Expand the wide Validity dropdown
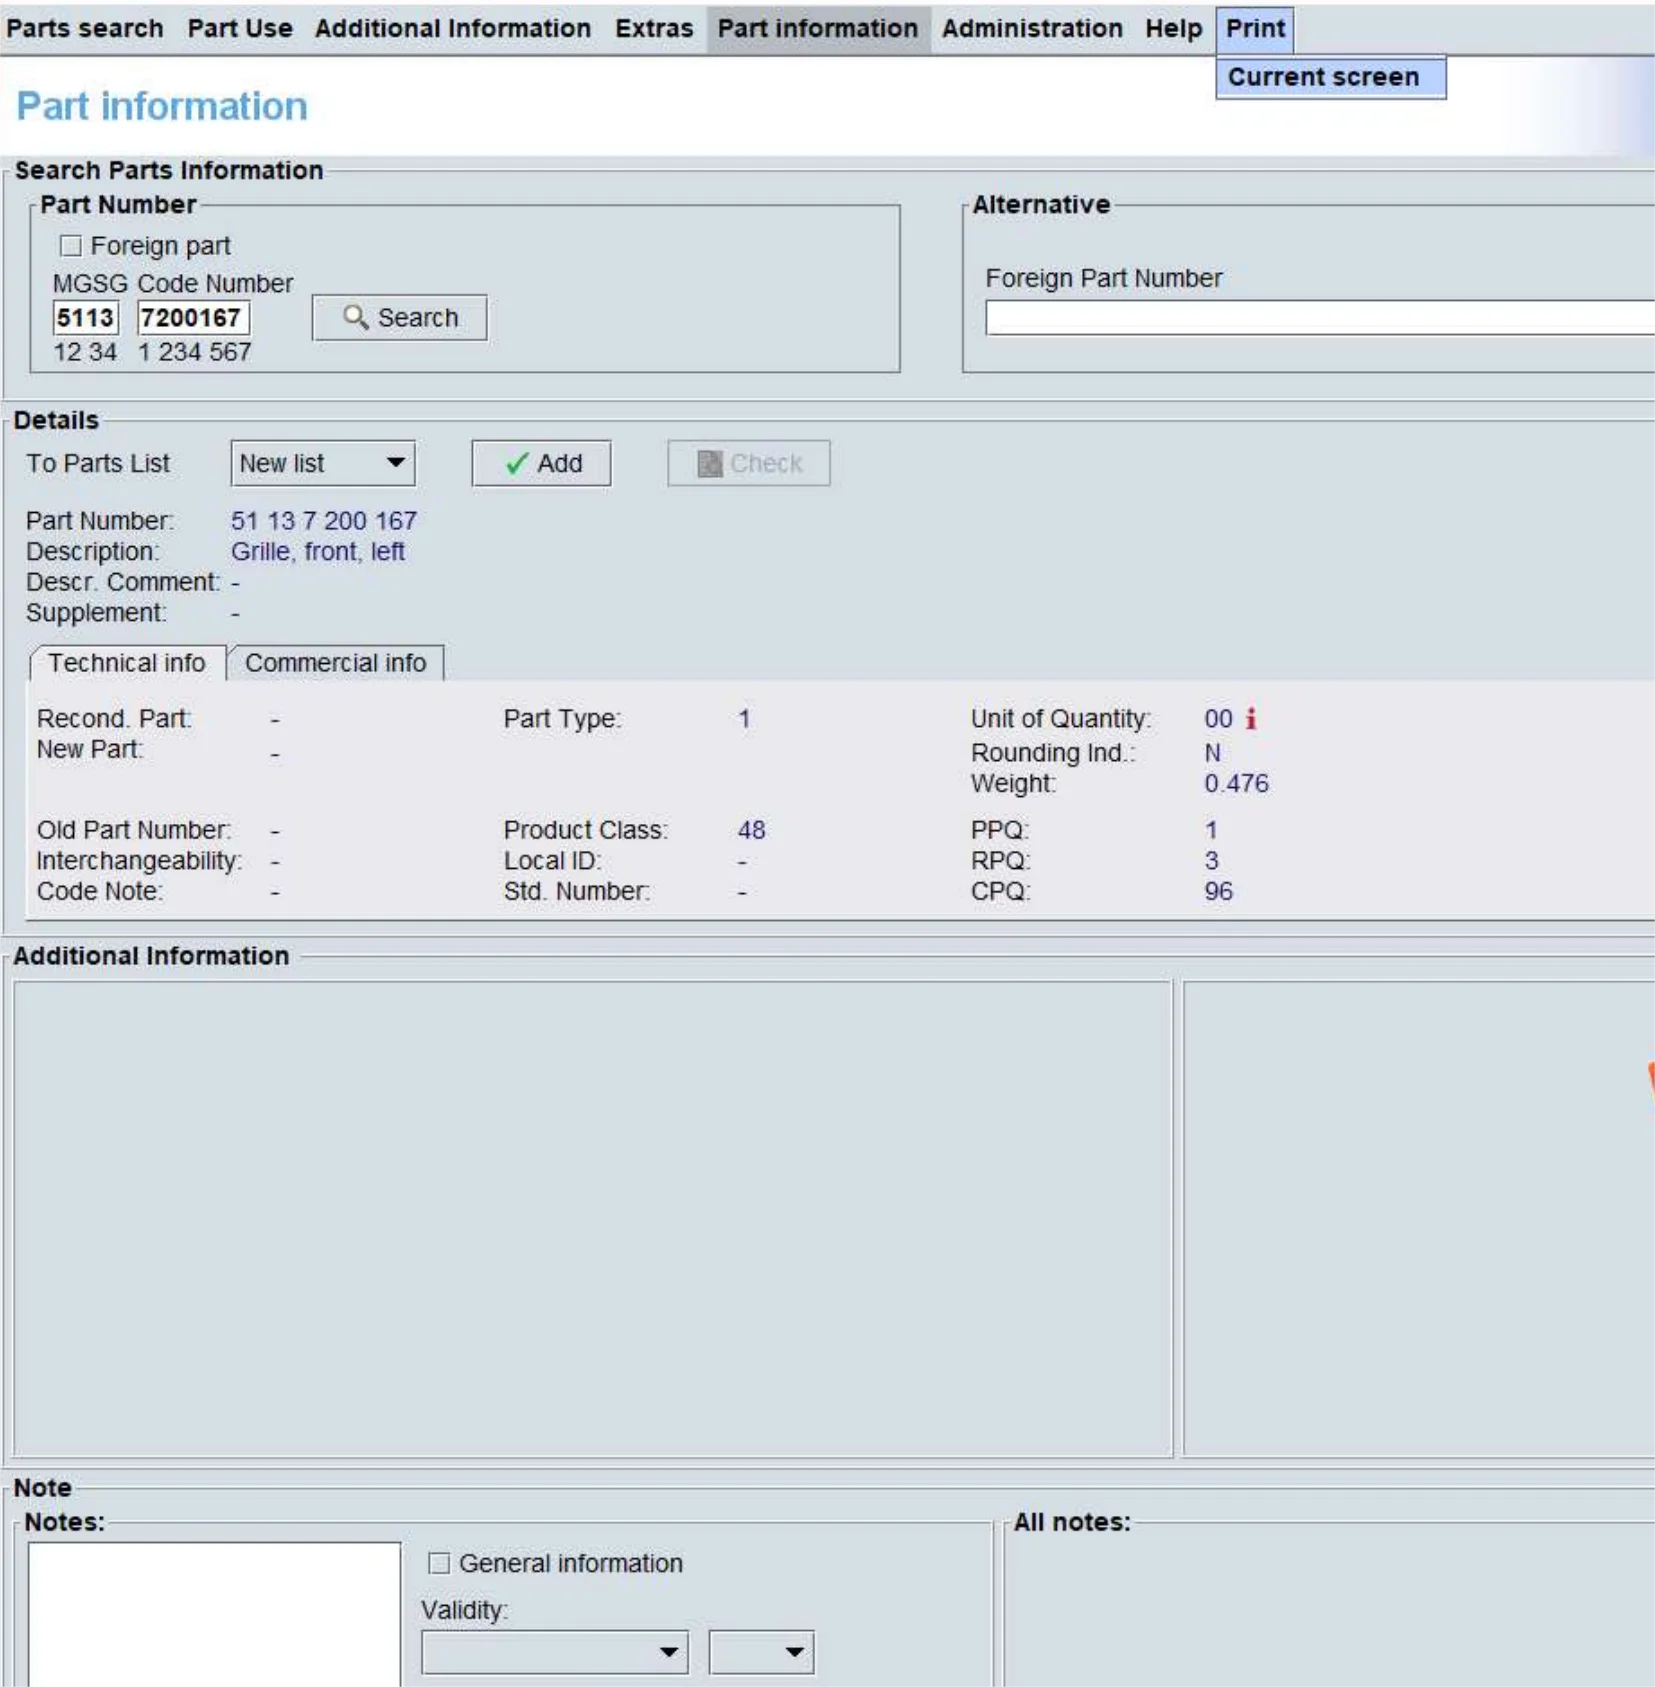This screenshot has height=1687, width=1655. [554, 1652]
